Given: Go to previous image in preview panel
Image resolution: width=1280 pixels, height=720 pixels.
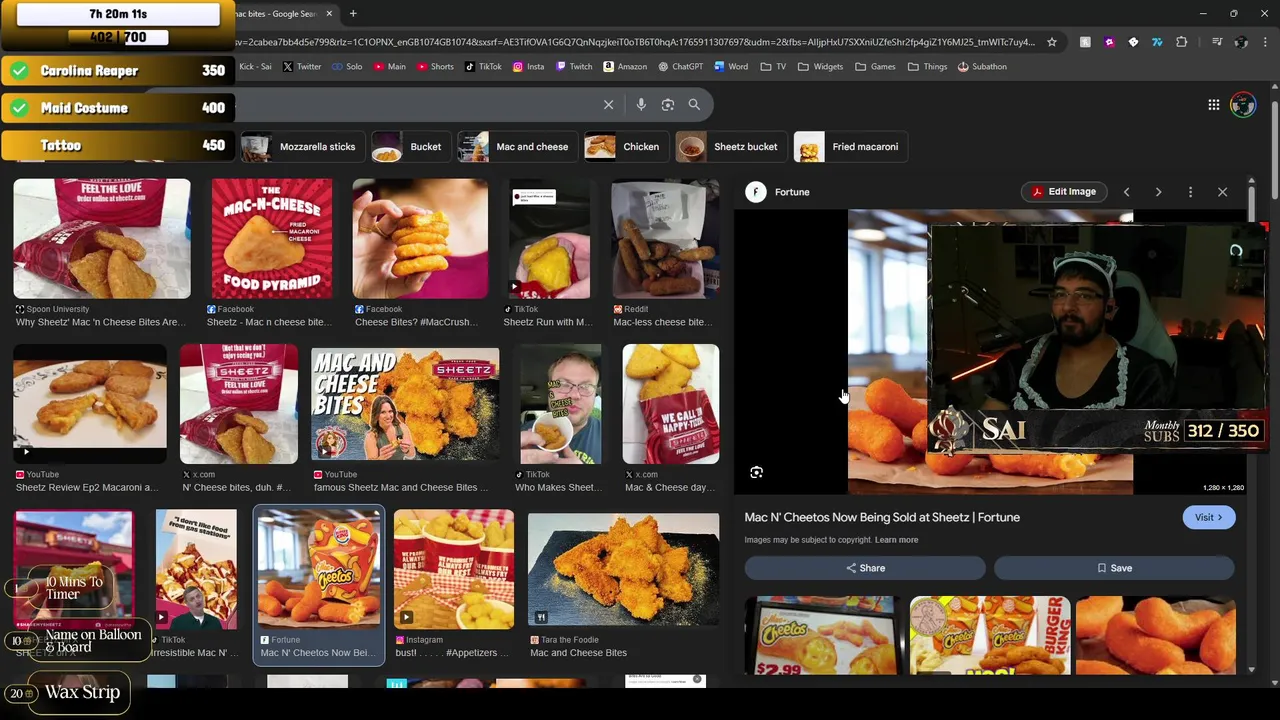Looking at the screenshot, I should point(1126,192).
